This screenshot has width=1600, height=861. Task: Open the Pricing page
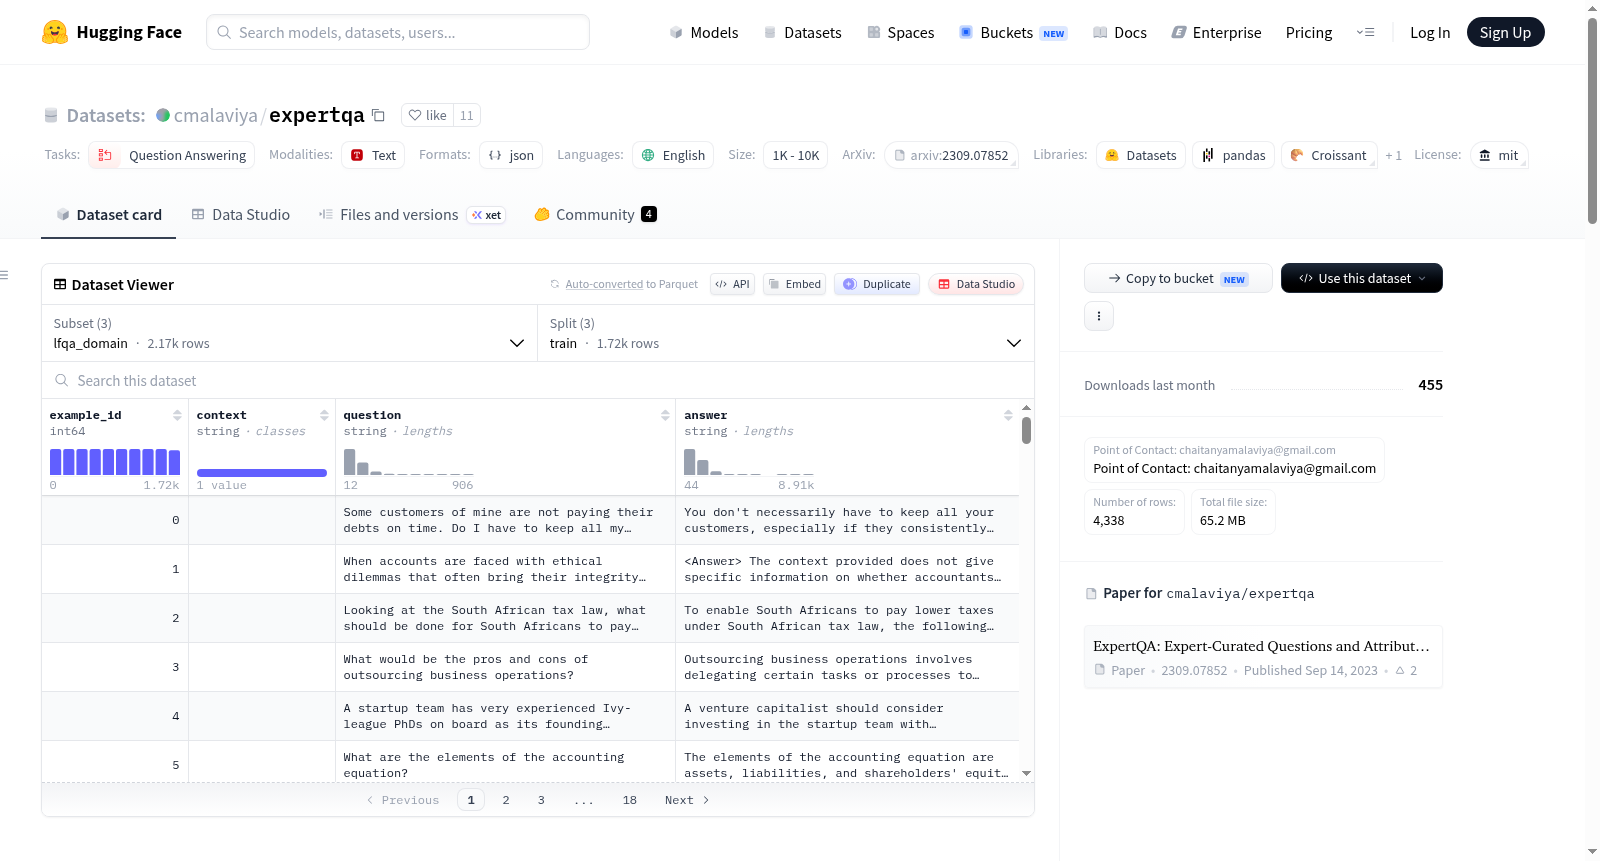click(x=1309, y=32)
